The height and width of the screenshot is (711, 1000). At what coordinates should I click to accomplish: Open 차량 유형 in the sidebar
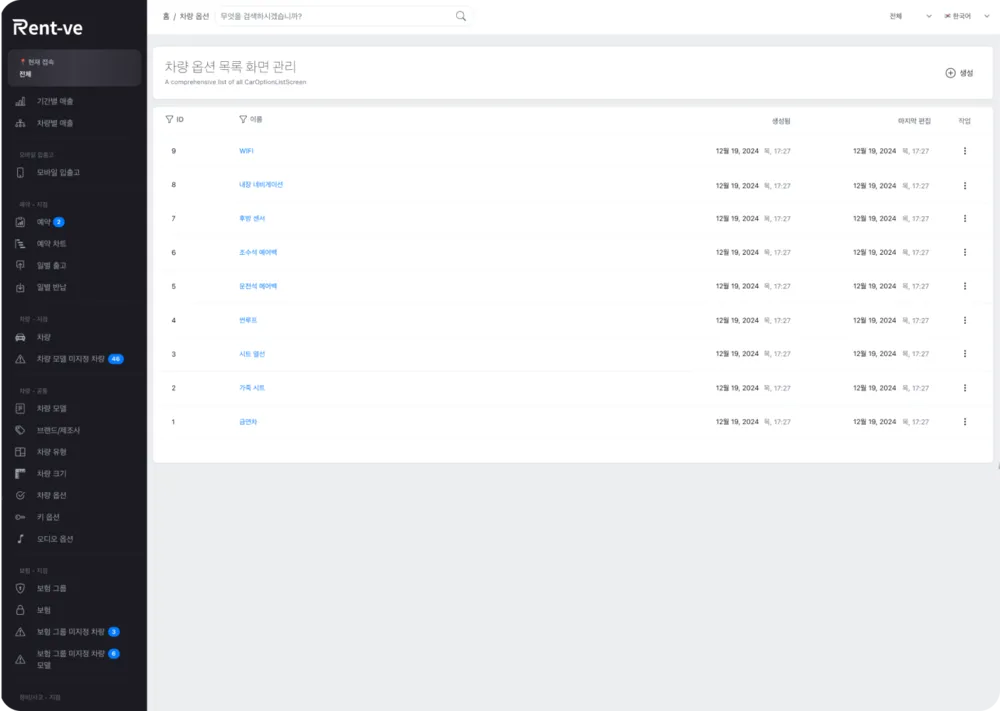[x=52, y=452]
